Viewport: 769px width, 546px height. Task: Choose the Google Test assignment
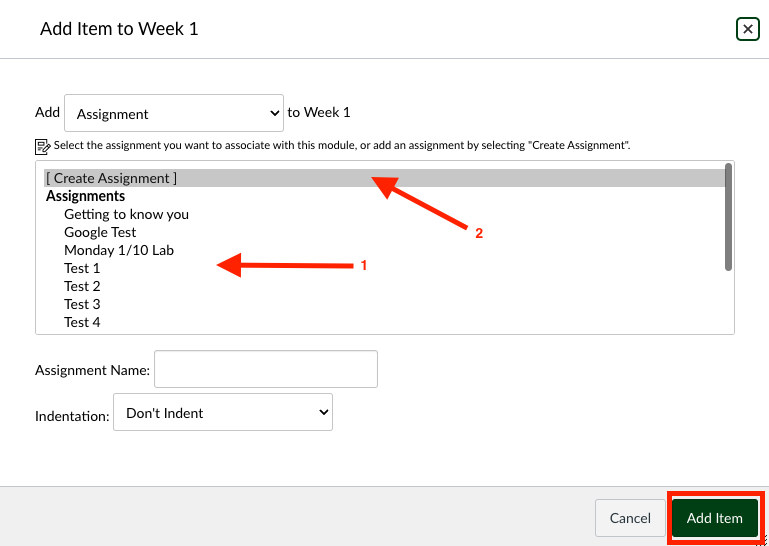point(100,232)
